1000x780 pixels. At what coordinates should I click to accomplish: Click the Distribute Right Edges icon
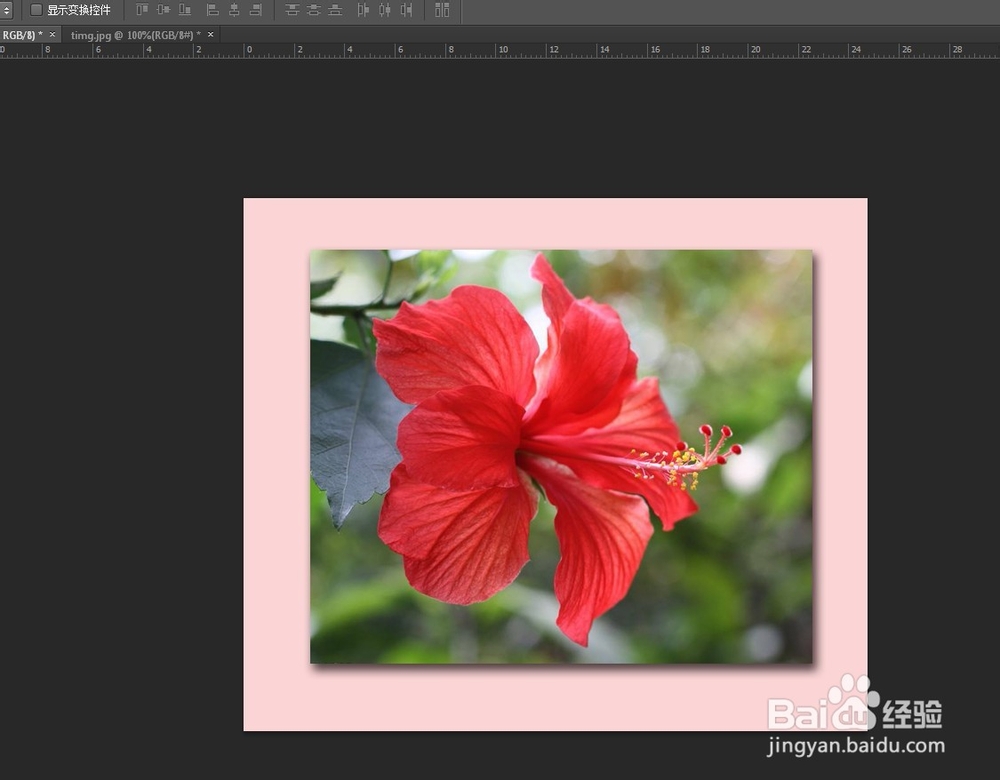coord(406,10)
